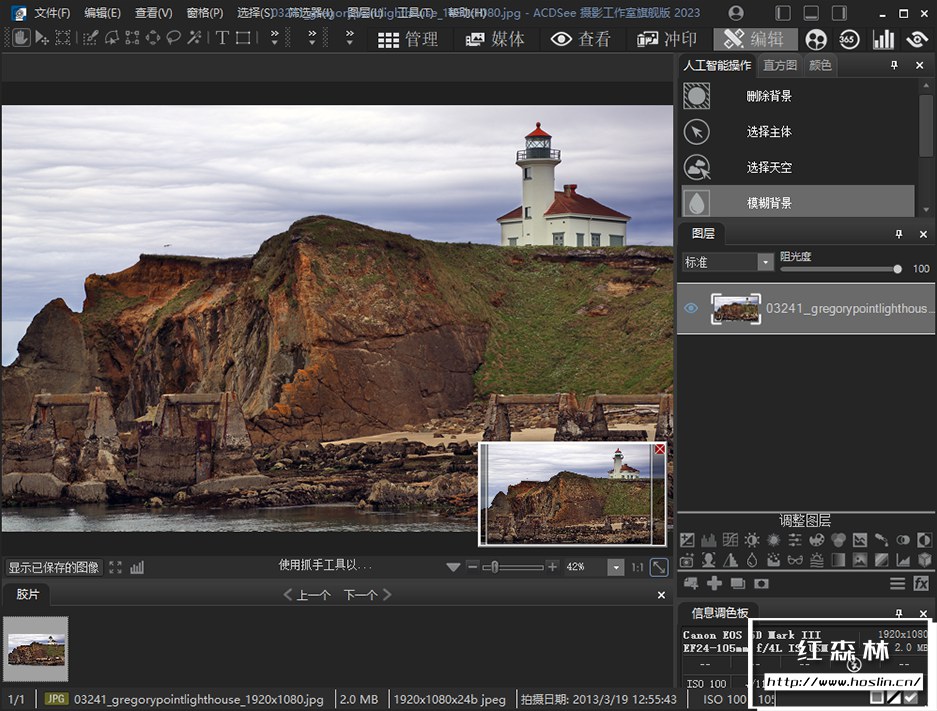Toggle fit-to-window zoom button

[659, 567]
